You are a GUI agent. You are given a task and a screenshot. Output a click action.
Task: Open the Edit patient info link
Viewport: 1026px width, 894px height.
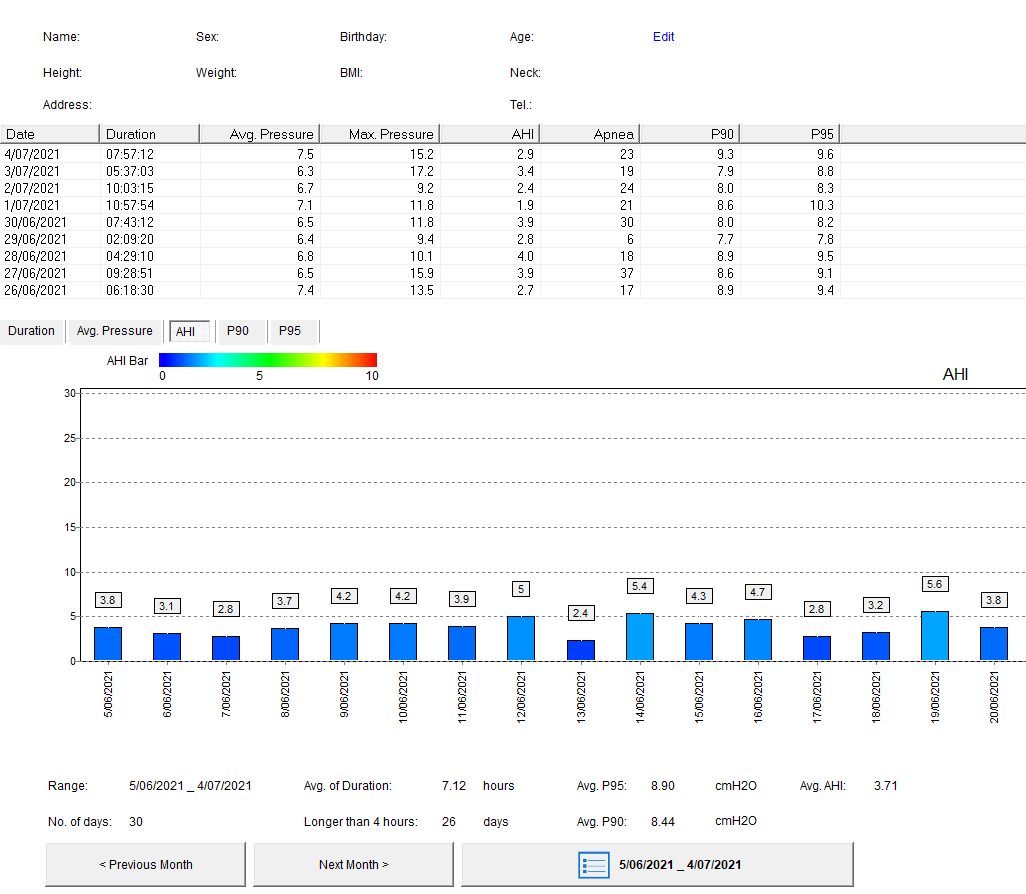click(x=663, y=37)
